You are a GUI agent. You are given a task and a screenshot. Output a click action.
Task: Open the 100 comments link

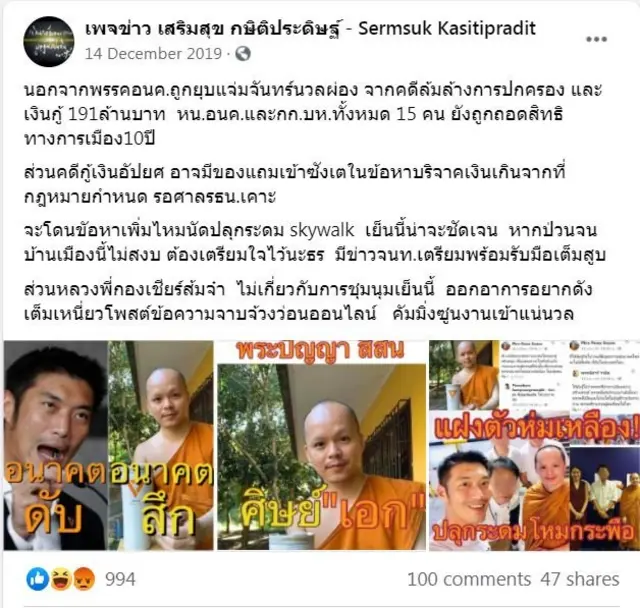[x=469, y=579]
